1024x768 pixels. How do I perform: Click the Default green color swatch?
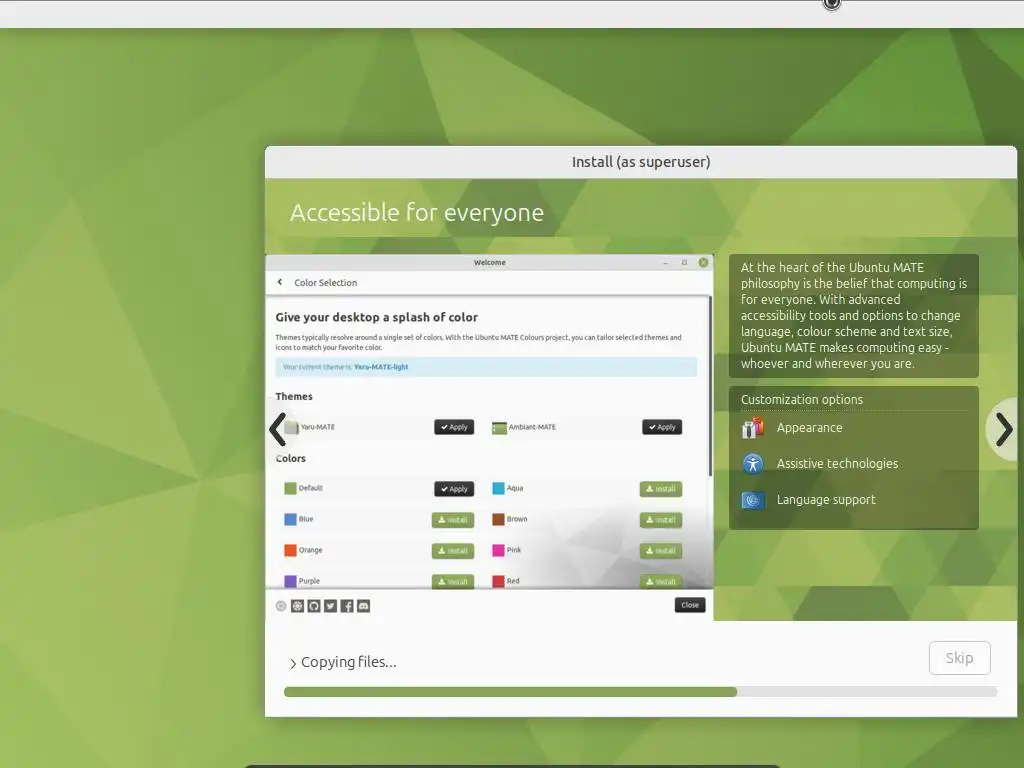click(x=291, y=488)
